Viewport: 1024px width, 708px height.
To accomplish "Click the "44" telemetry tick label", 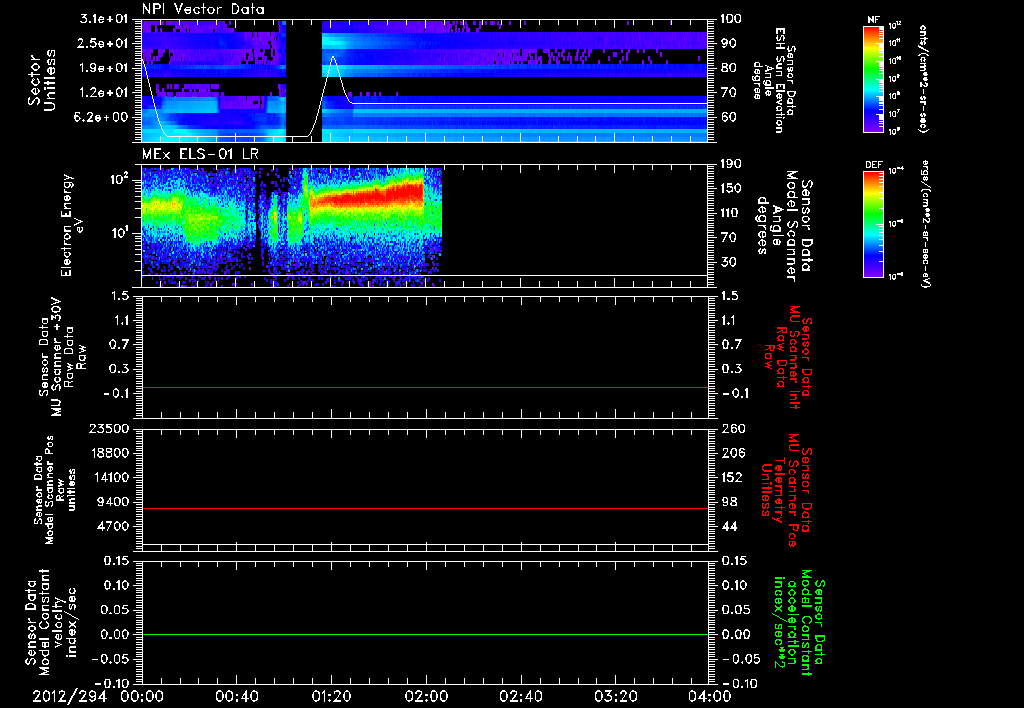I will tap(729, 526).
